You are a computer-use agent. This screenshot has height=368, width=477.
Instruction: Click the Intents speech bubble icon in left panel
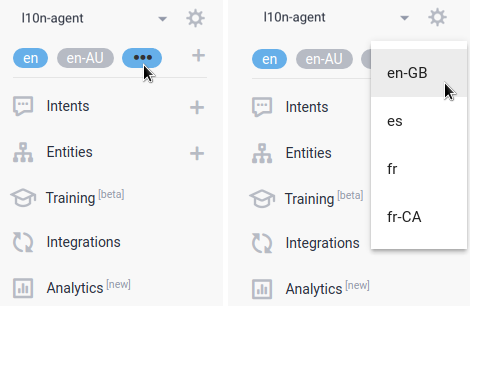click(x=23, y=106)
